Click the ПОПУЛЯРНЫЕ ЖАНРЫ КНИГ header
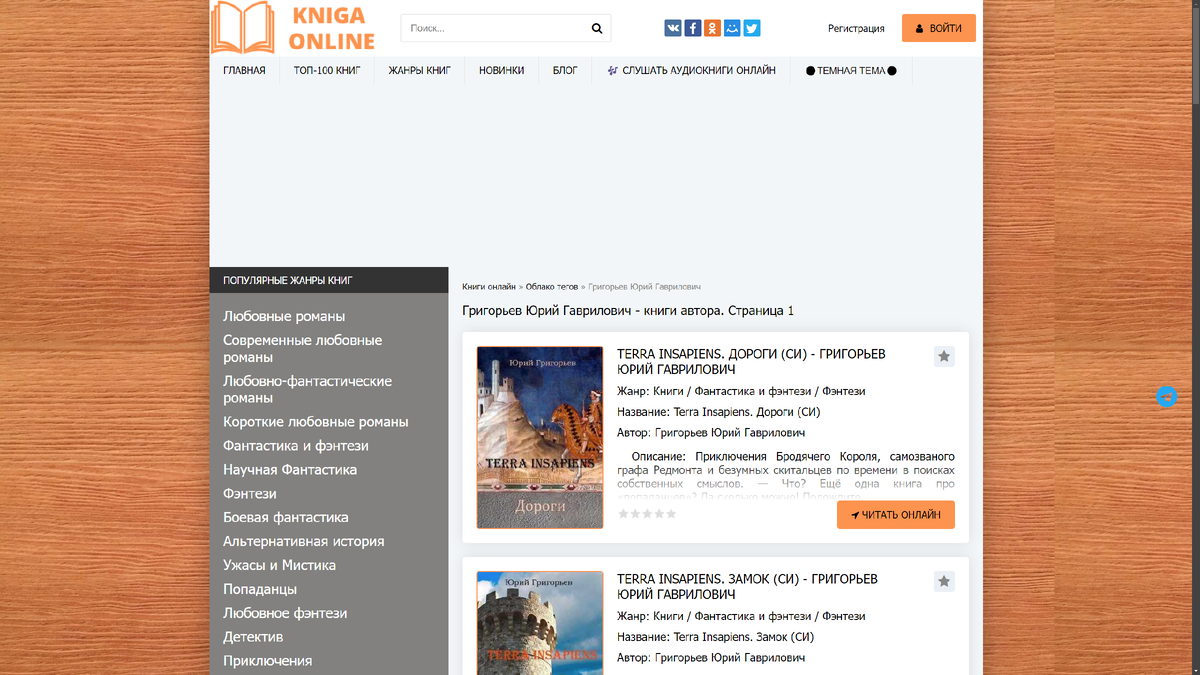Screen dimensions: 1200x675 [329, 280]
